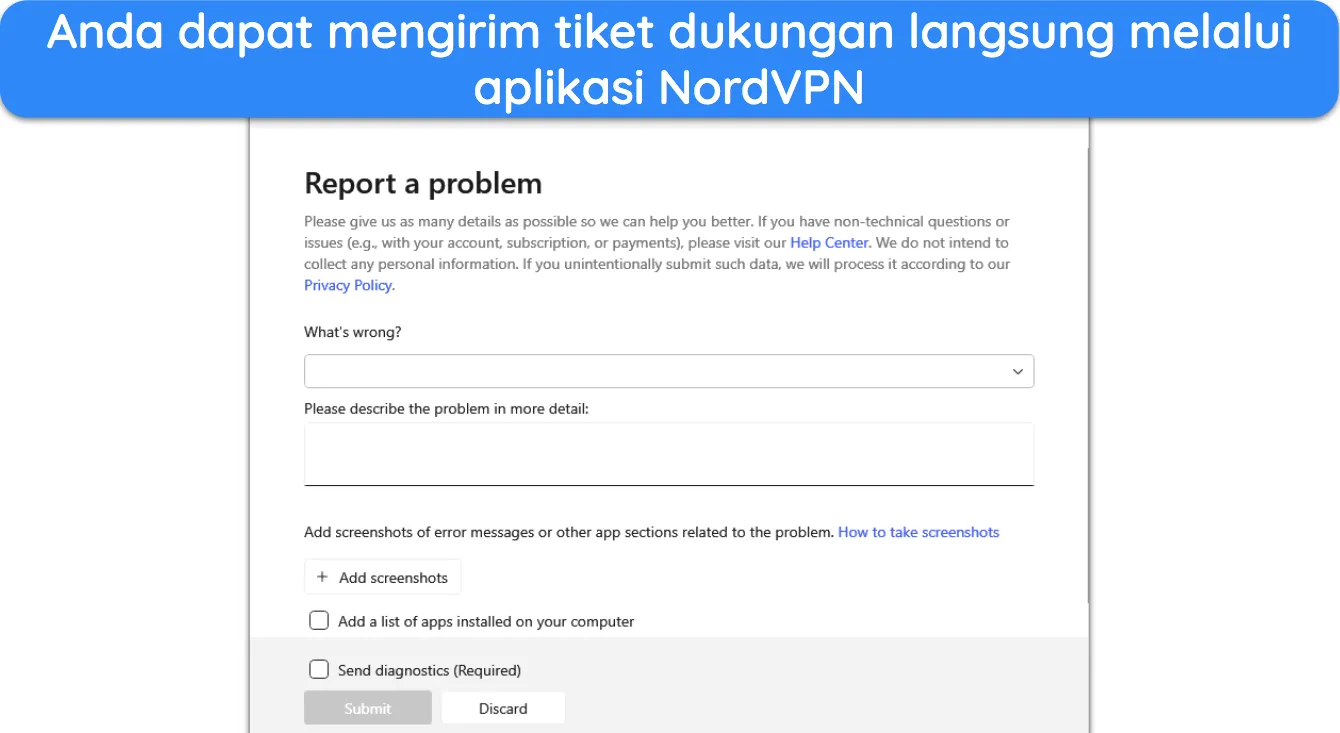The height and width of the screenshot is (733, 1340).
Task: Click the "What's wrong?" label
Action: 353,332
